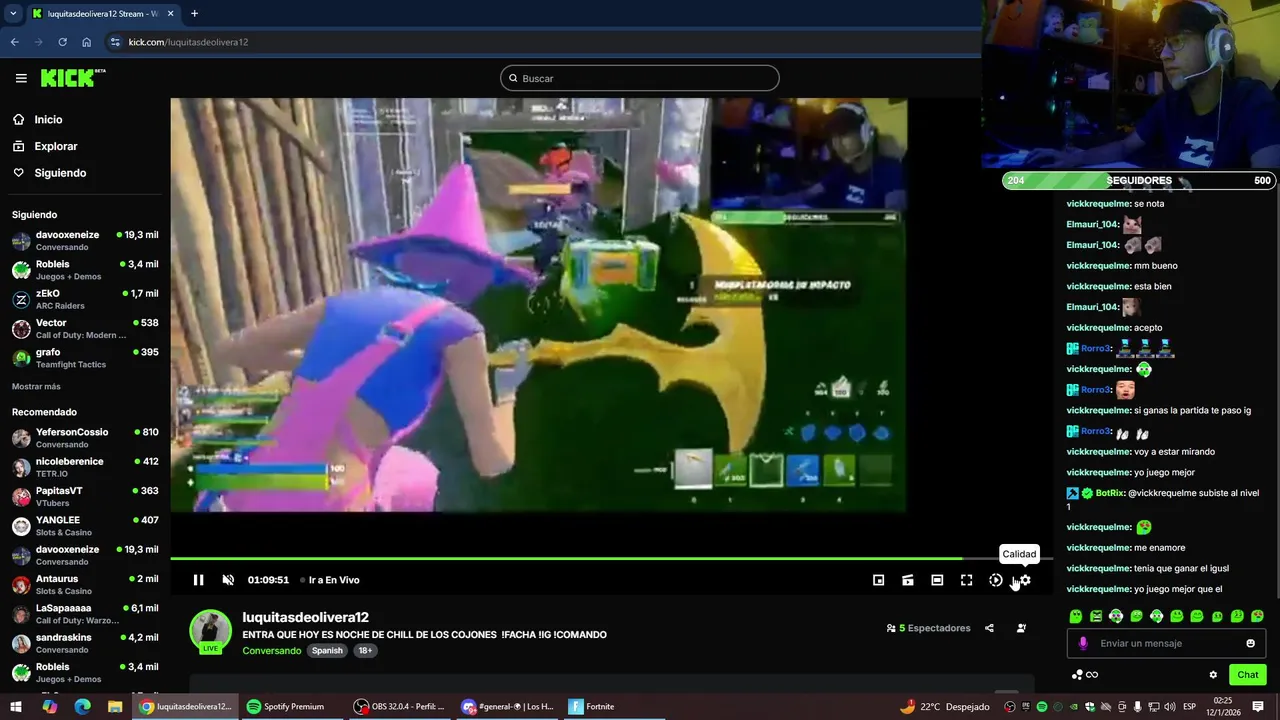Expand the browser tab search dropdown
This screenshot has height=720, width=1280.
click(x=13, y=14)
